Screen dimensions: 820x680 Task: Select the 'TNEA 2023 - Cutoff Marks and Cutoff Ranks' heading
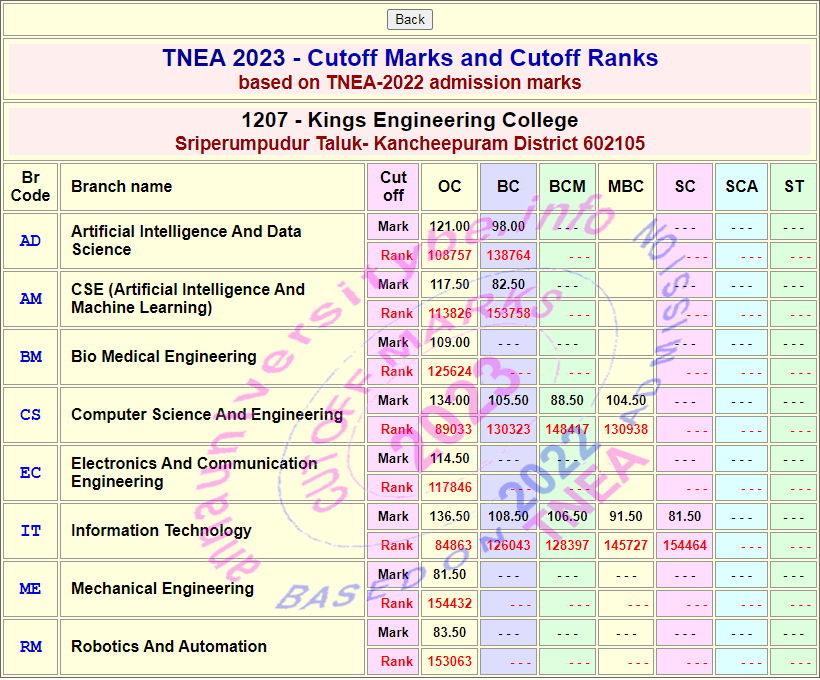pos(409,58)
